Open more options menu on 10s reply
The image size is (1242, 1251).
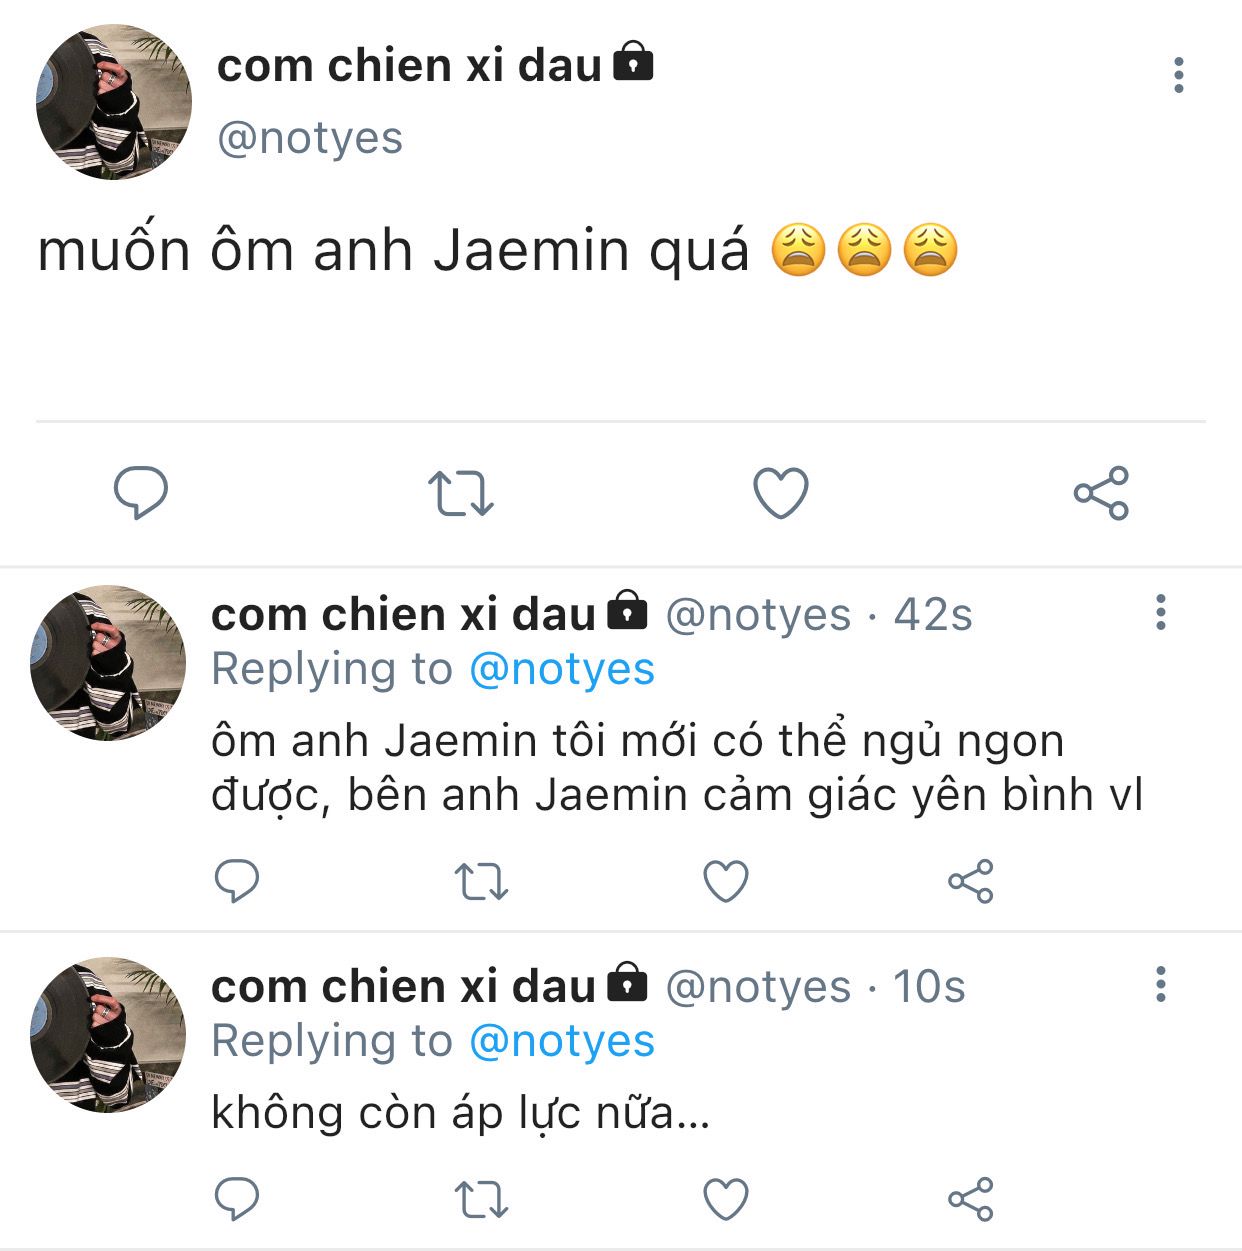[x=1161, y=984]
